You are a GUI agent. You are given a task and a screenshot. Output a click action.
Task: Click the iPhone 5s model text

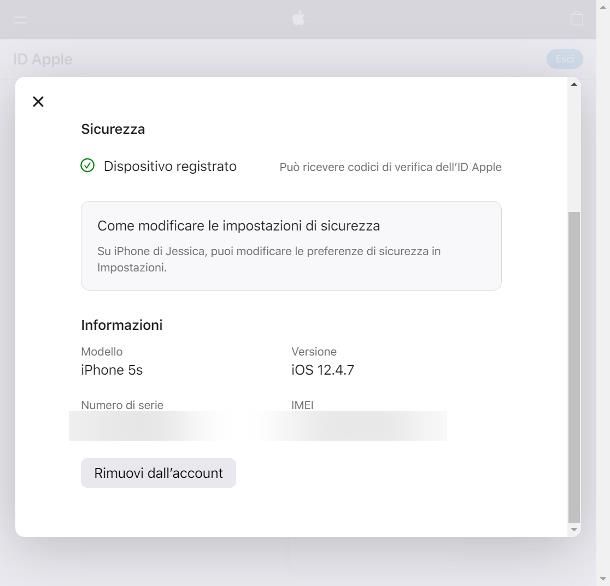[112, 370]
